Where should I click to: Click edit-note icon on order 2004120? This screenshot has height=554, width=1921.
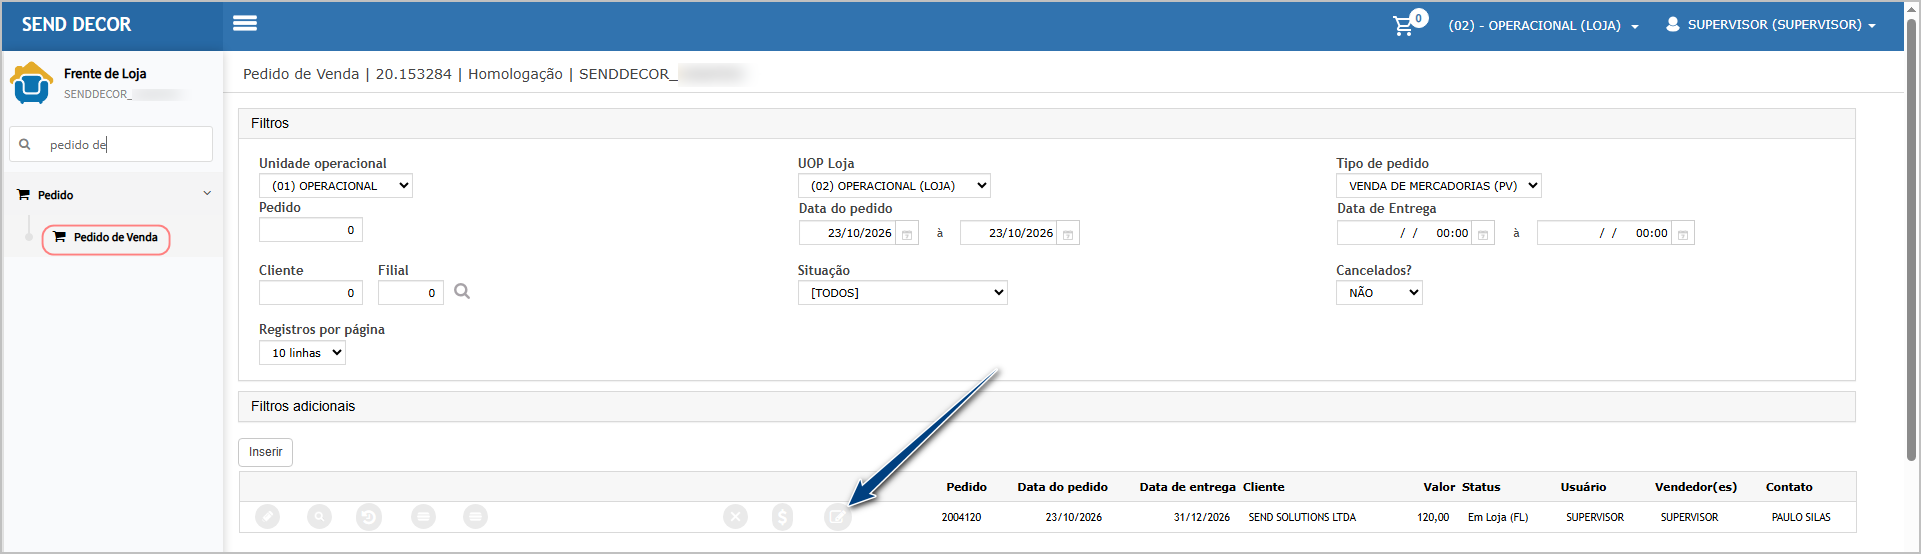tap(837, 517)
